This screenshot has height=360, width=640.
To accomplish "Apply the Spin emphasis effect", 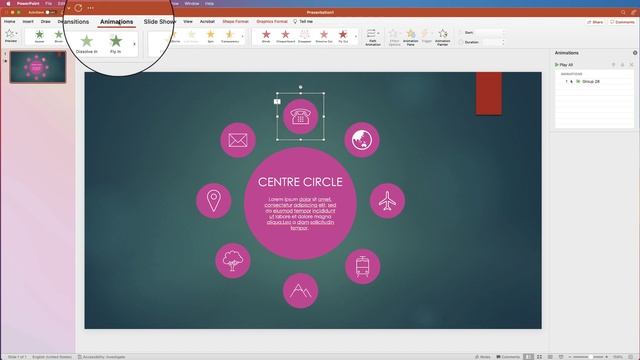I will (x=211, y=36).
